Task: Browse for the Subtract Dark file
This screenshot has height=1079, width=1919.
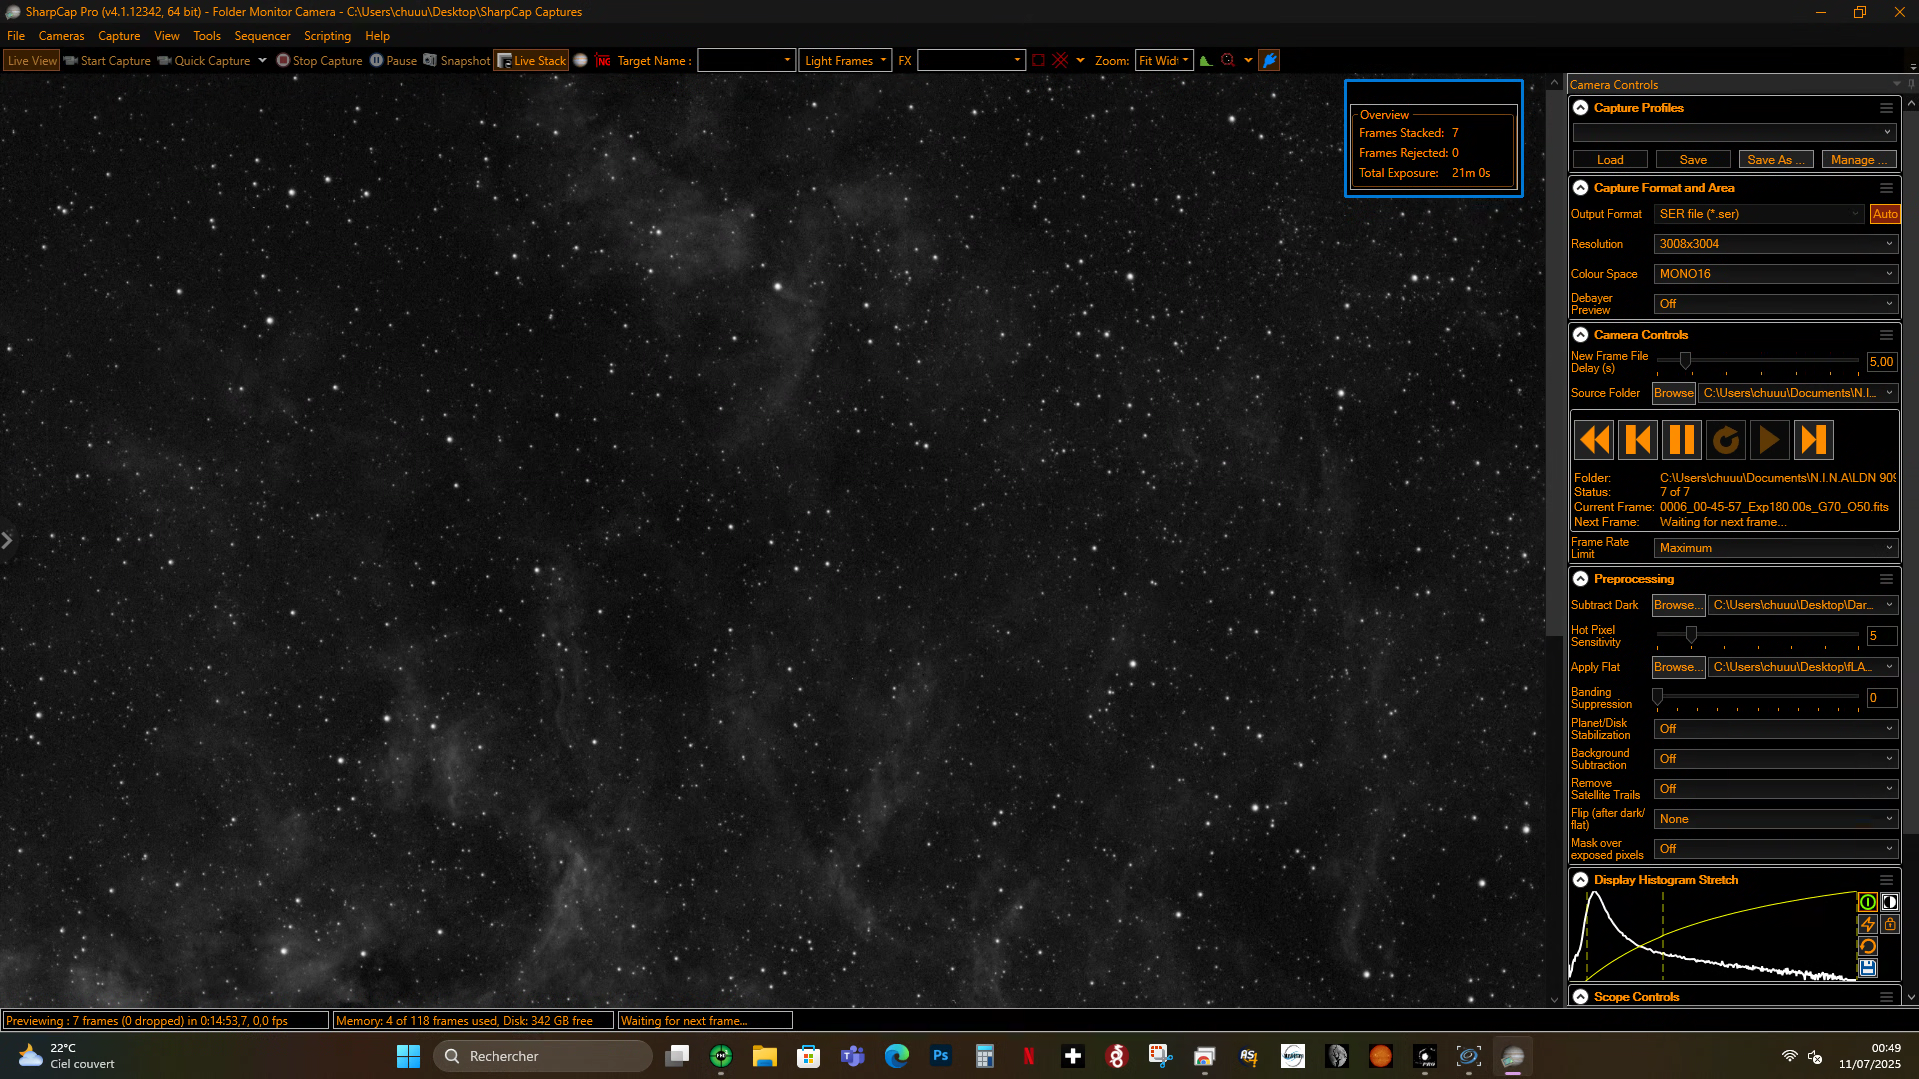Action: point(1678,605)
